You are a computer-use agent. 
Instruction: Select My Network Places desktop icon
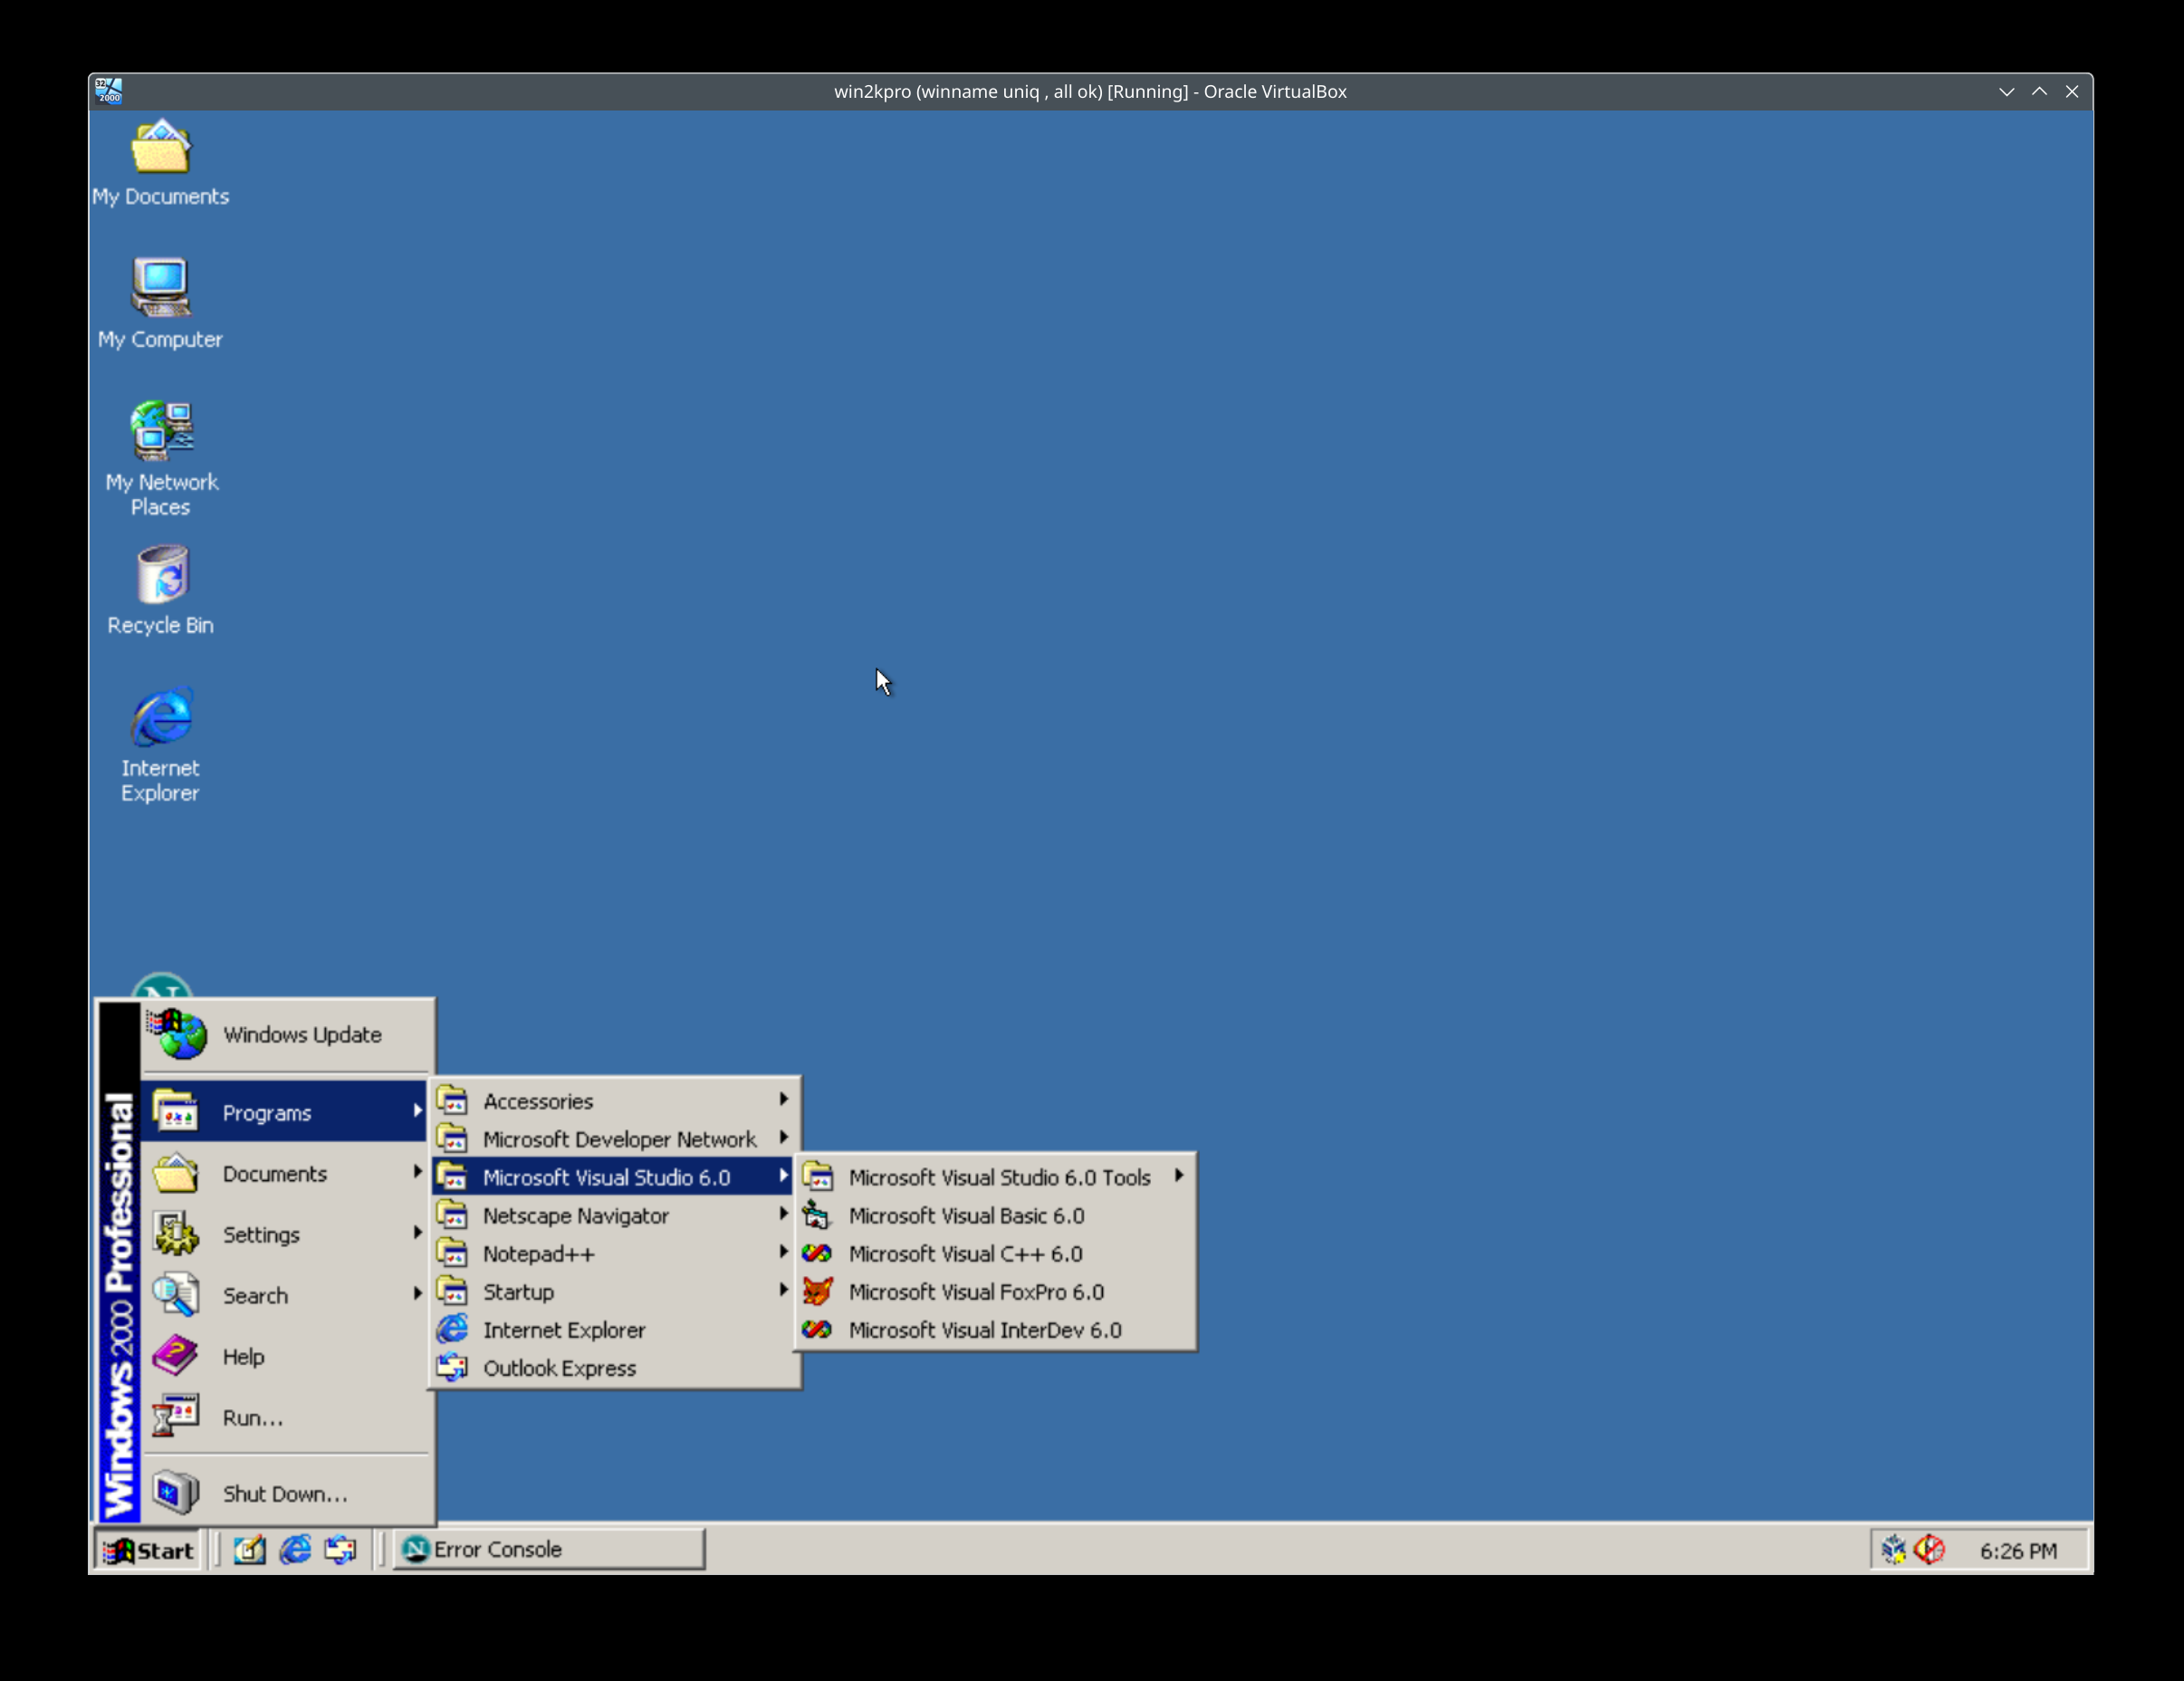[160, 459]
